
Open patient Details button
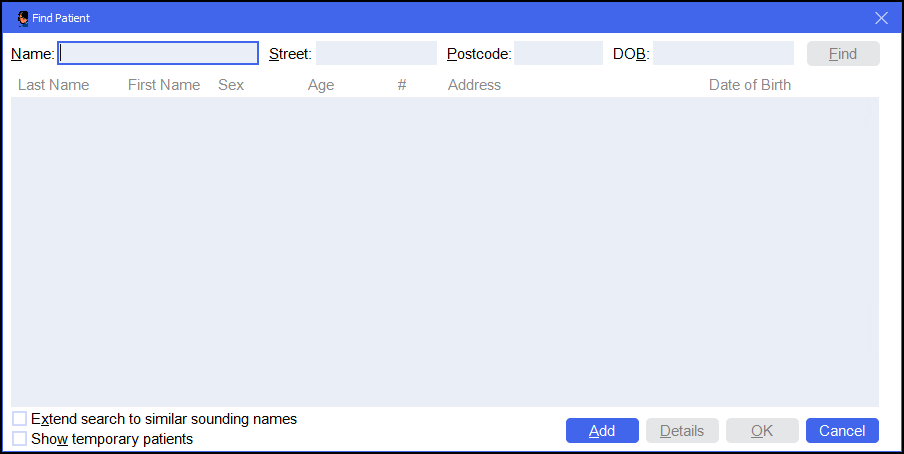click(682, 431)
